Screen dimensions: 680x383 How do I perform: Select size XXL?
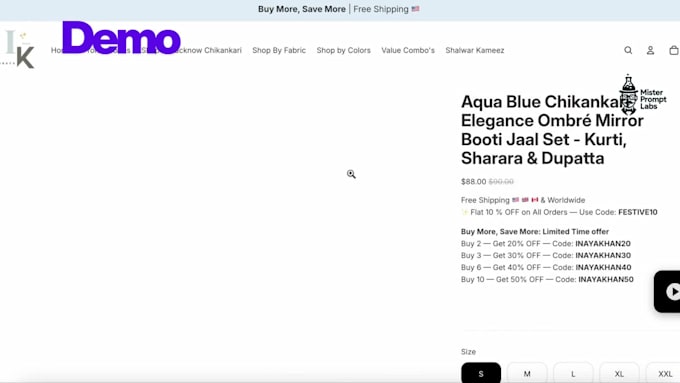click(664, 373)
